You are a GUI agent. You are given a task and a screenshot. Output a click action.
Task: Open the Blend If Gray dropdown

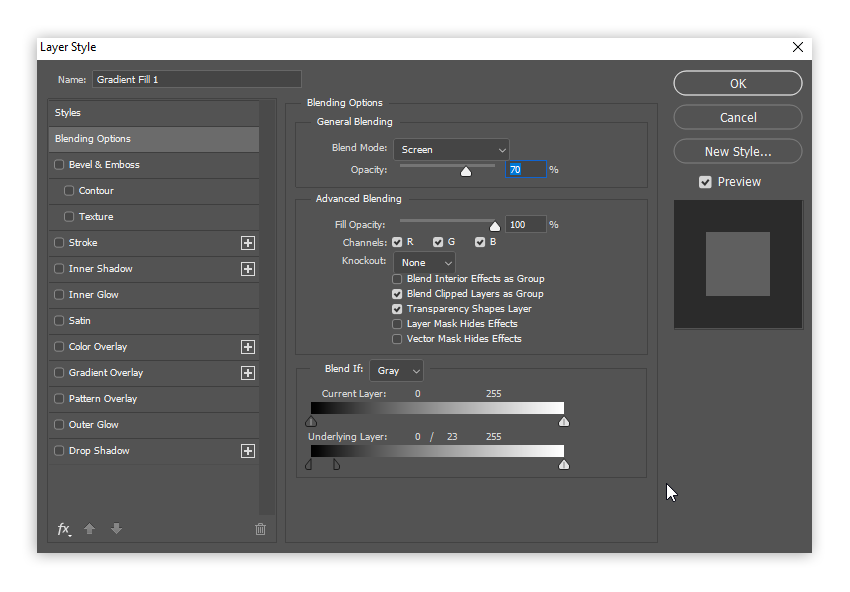396,371
